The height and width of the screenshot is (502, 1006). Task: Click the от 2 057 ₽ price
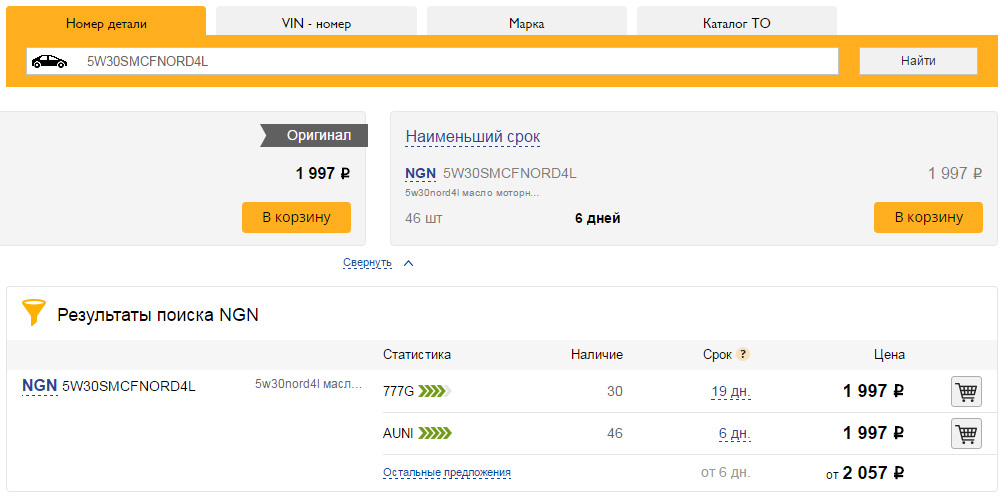[865, 474]
